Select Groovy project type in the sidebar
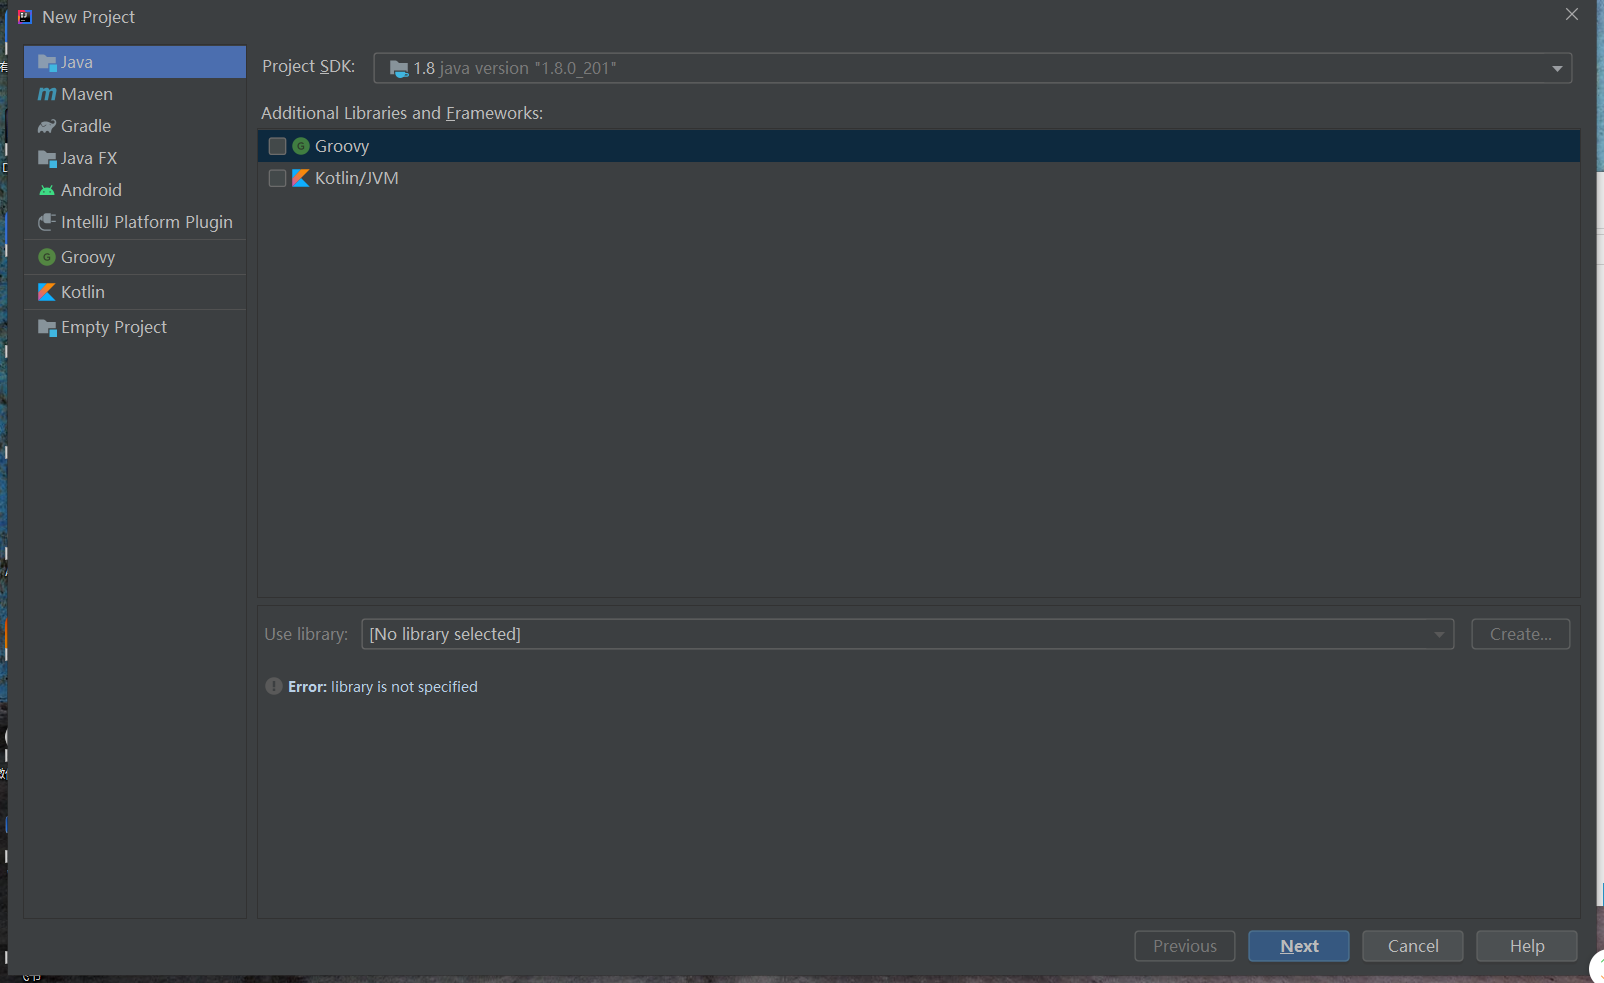The image size is (1604, 983). click(135, 257)
